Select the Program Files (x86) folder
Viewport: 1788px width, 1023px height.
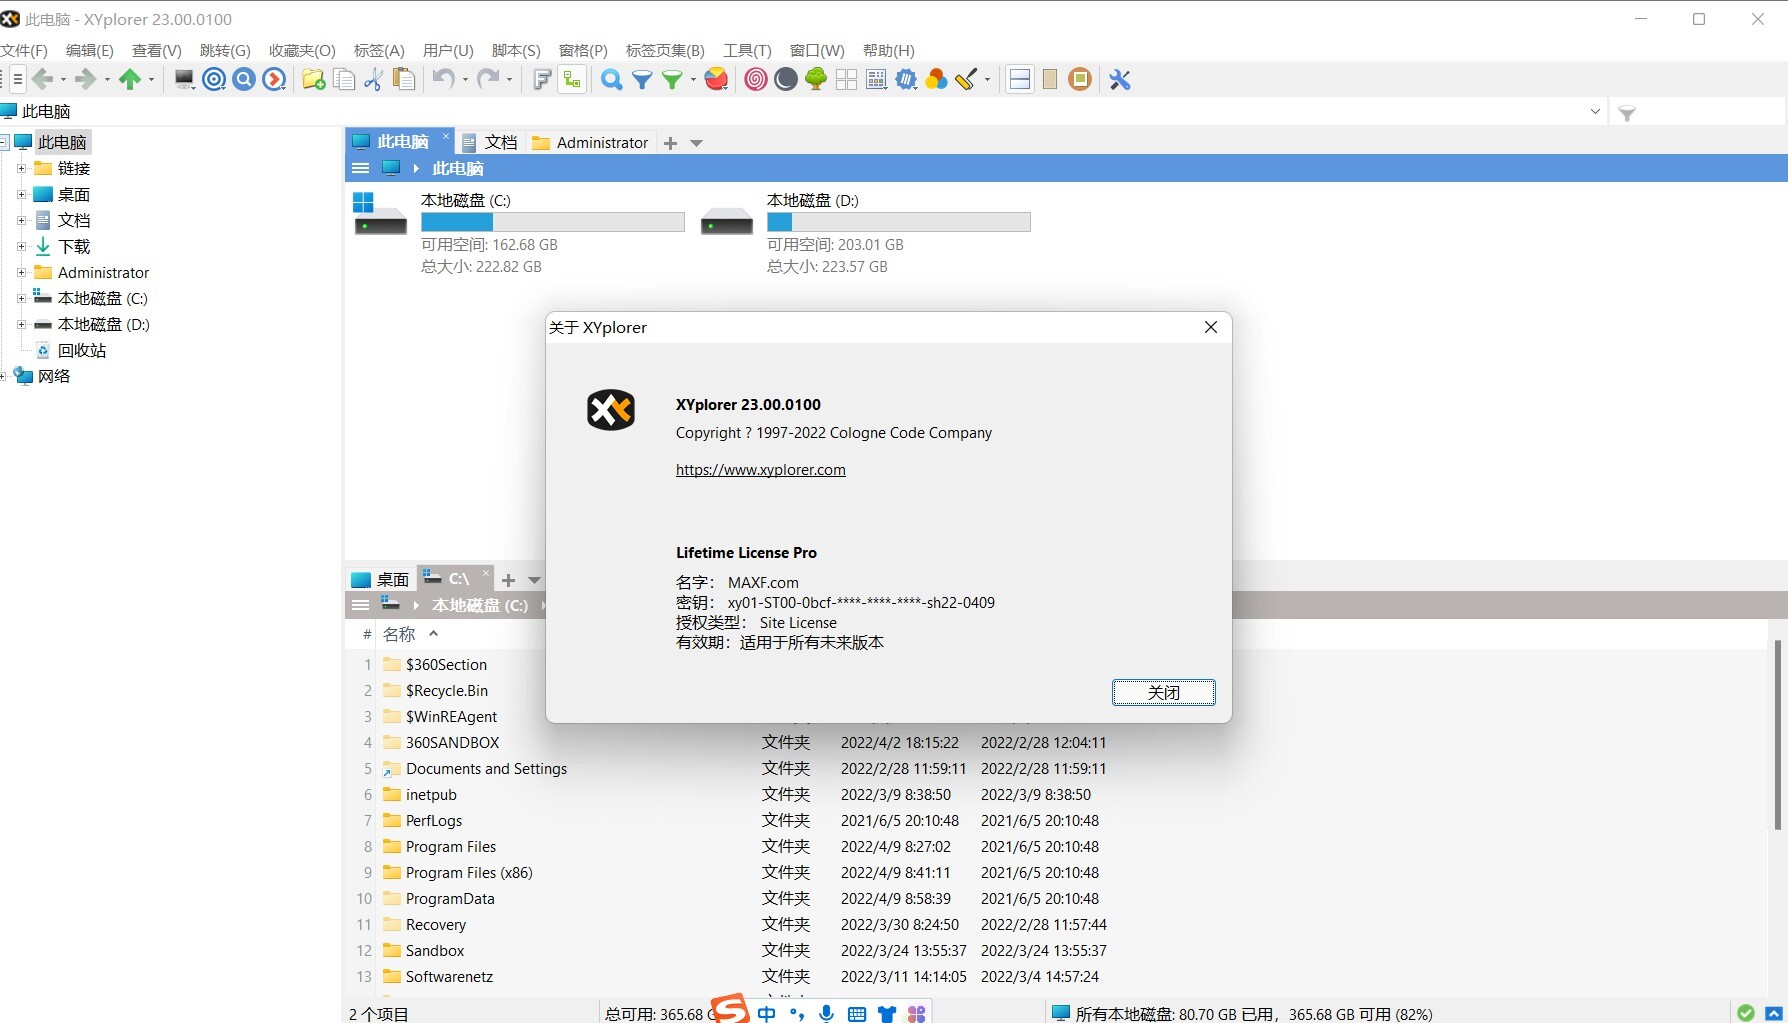469,873
